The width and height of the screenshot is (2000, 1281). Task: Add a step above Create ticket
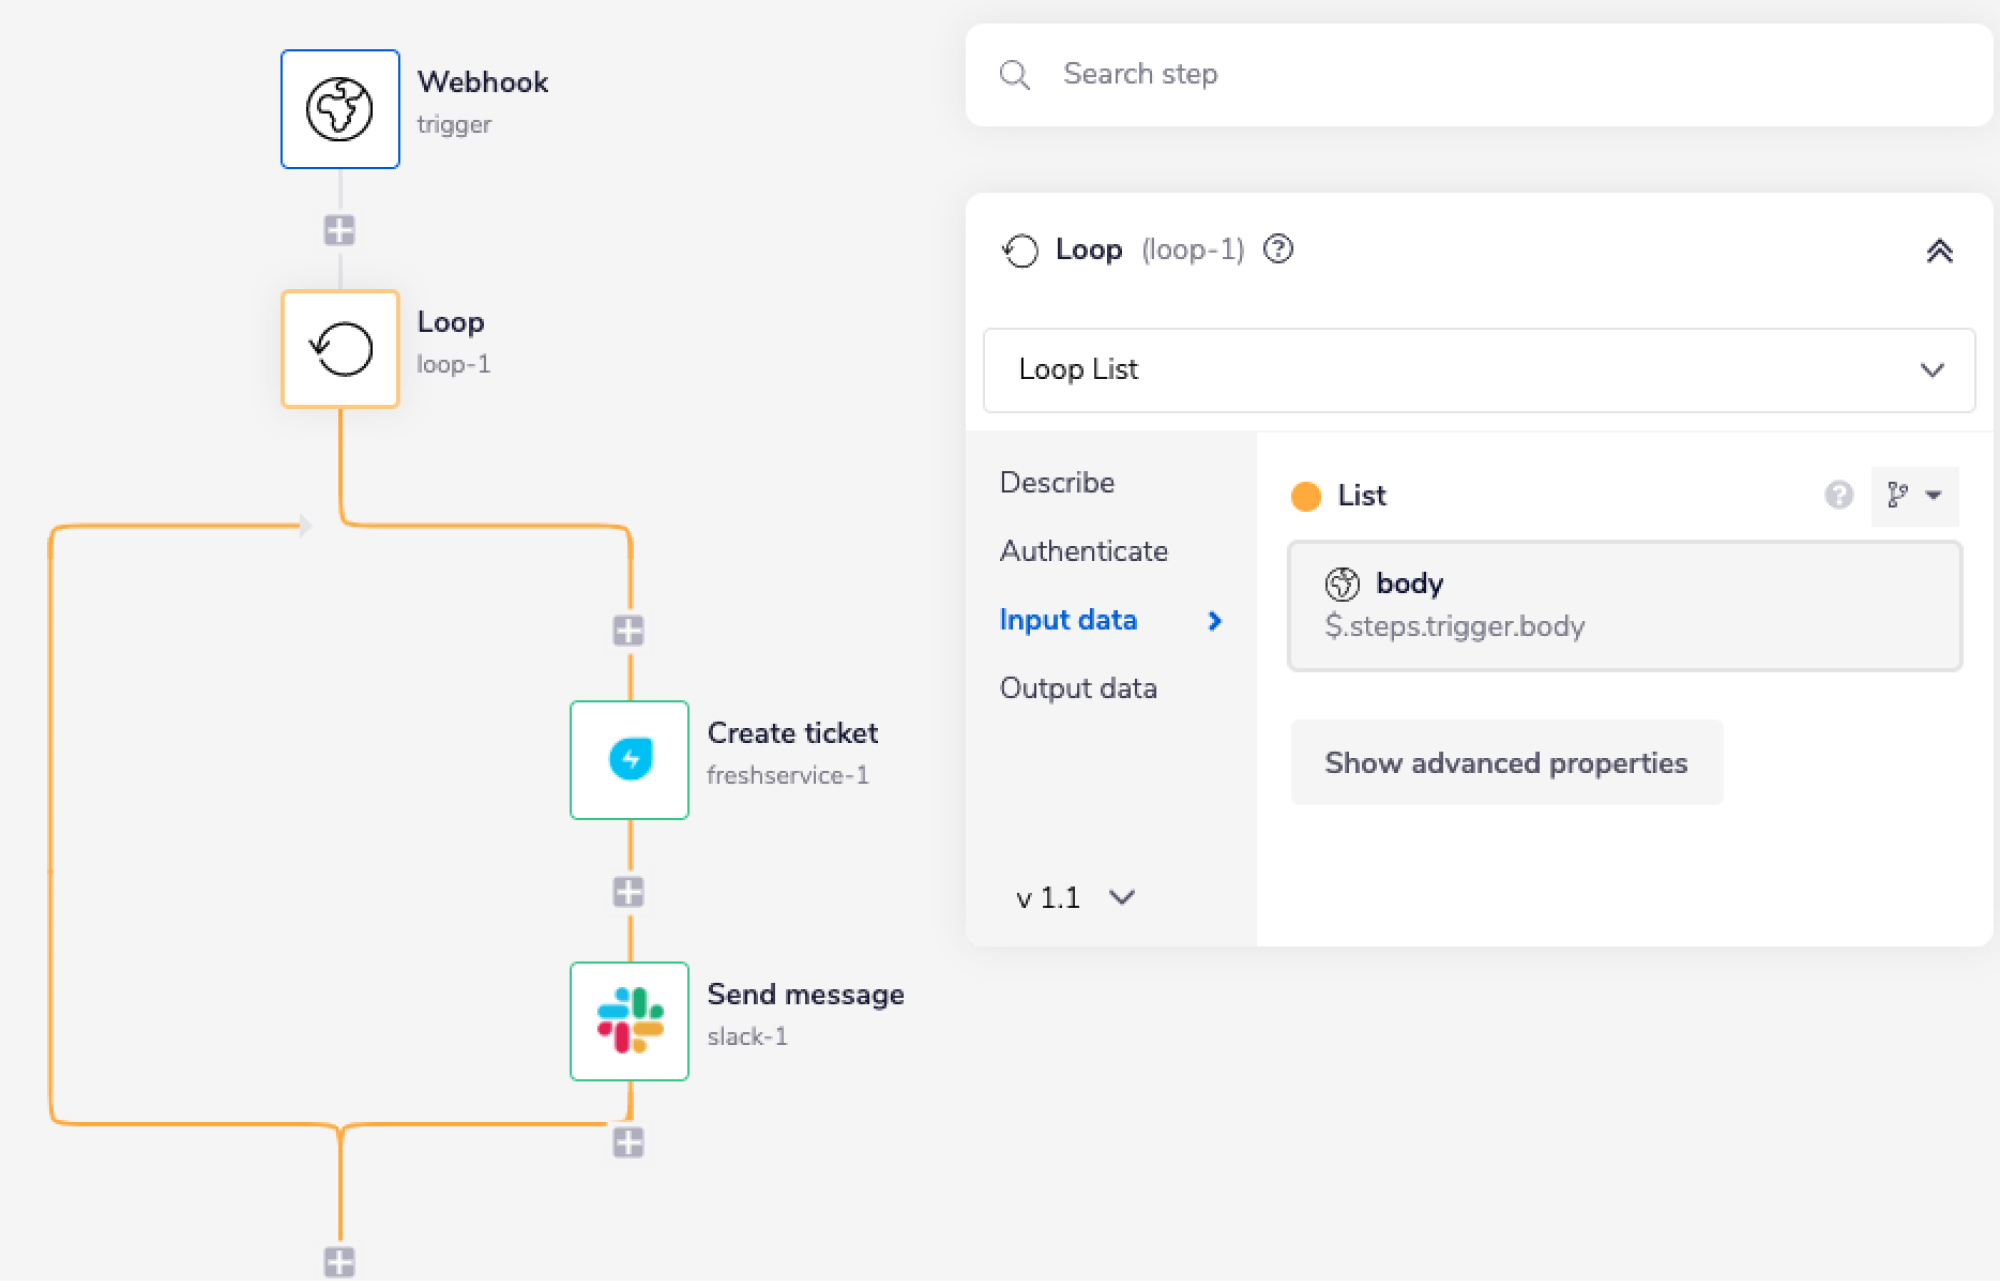point(628,631)
